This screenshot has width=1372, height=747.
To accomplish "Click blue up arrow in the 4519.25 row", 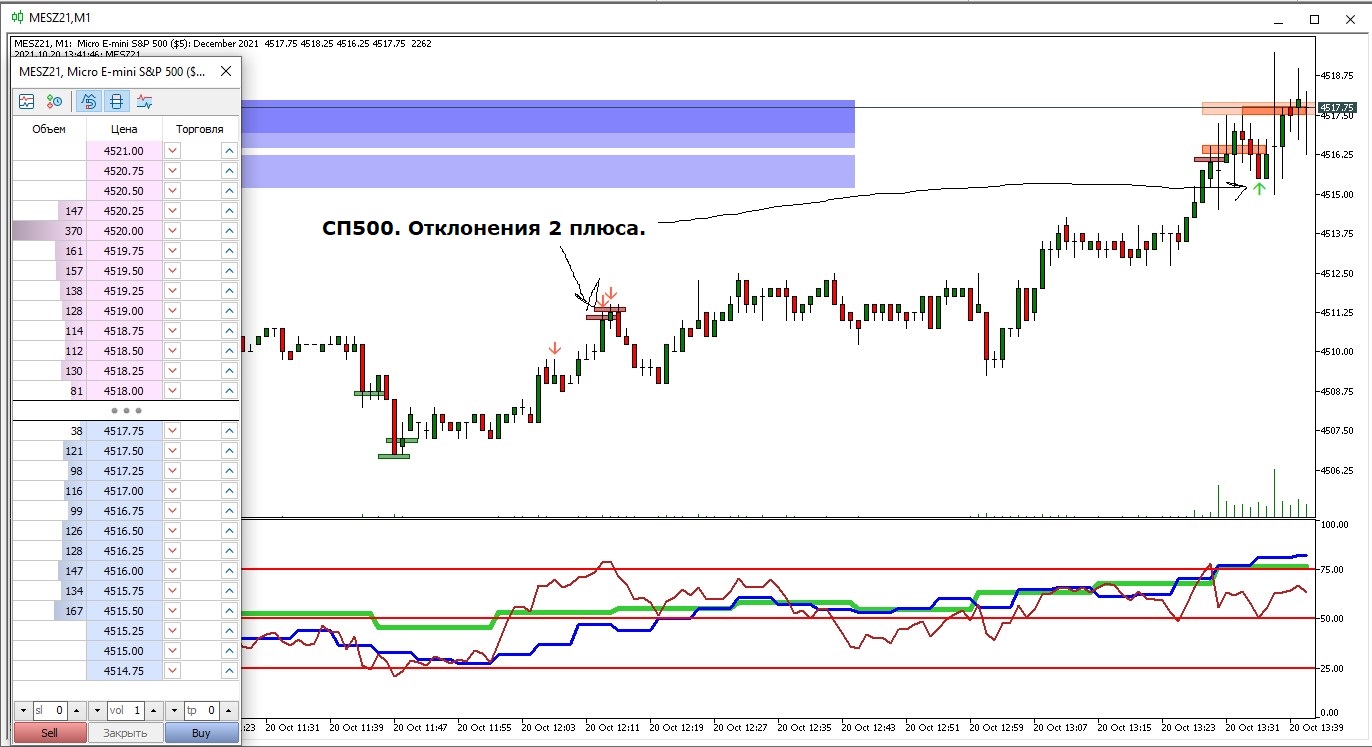I will tap(229, 291).
